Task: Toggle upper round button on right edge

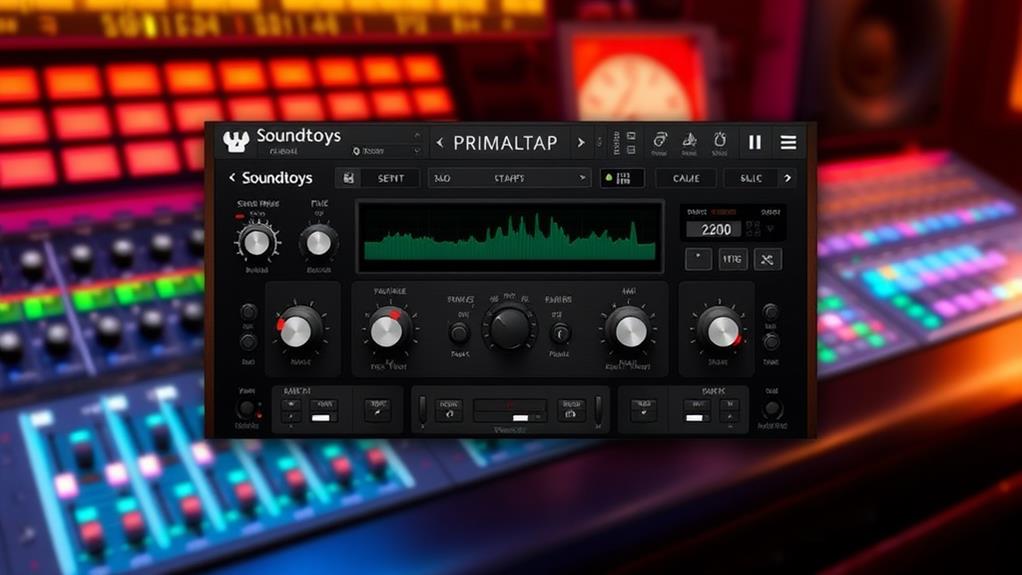Action: pos(771,312)
